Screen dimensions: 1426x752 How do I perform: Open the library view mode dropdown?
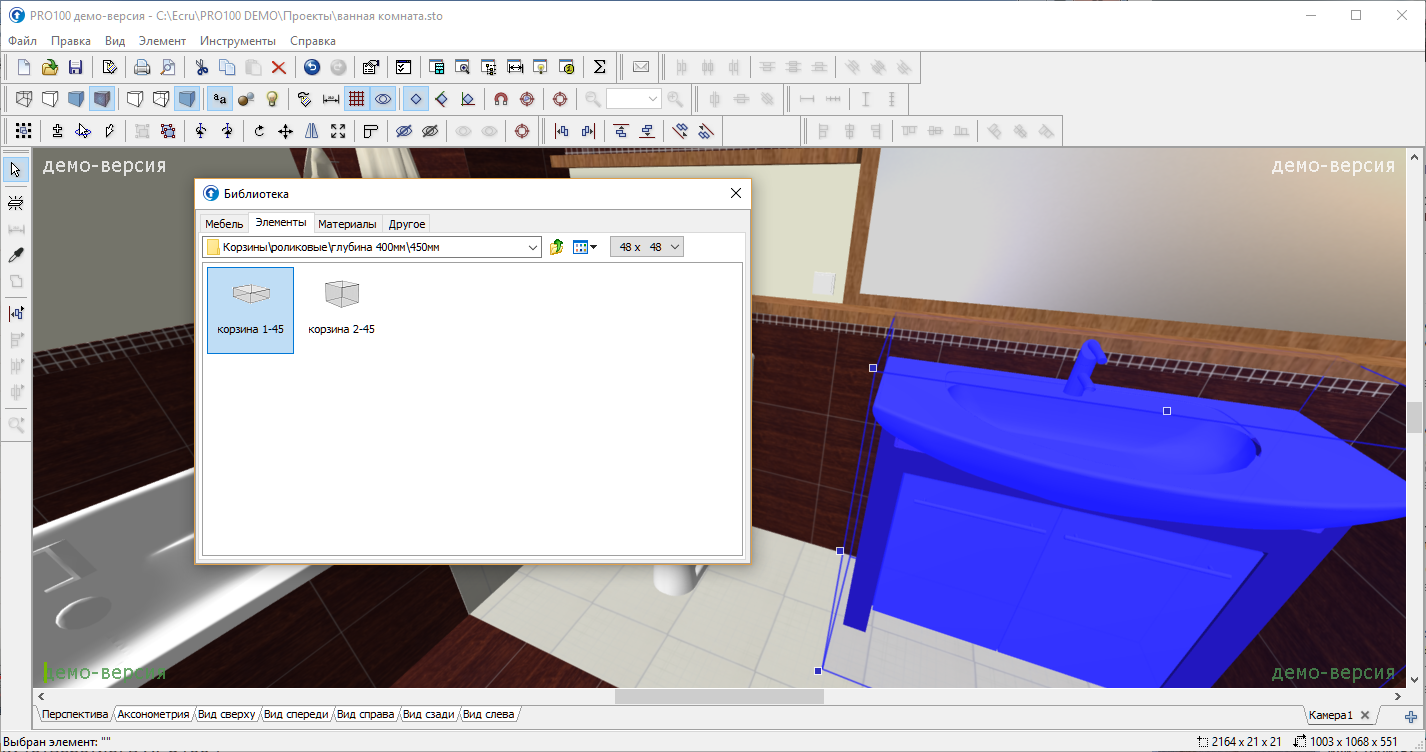[x=585, y=247]
